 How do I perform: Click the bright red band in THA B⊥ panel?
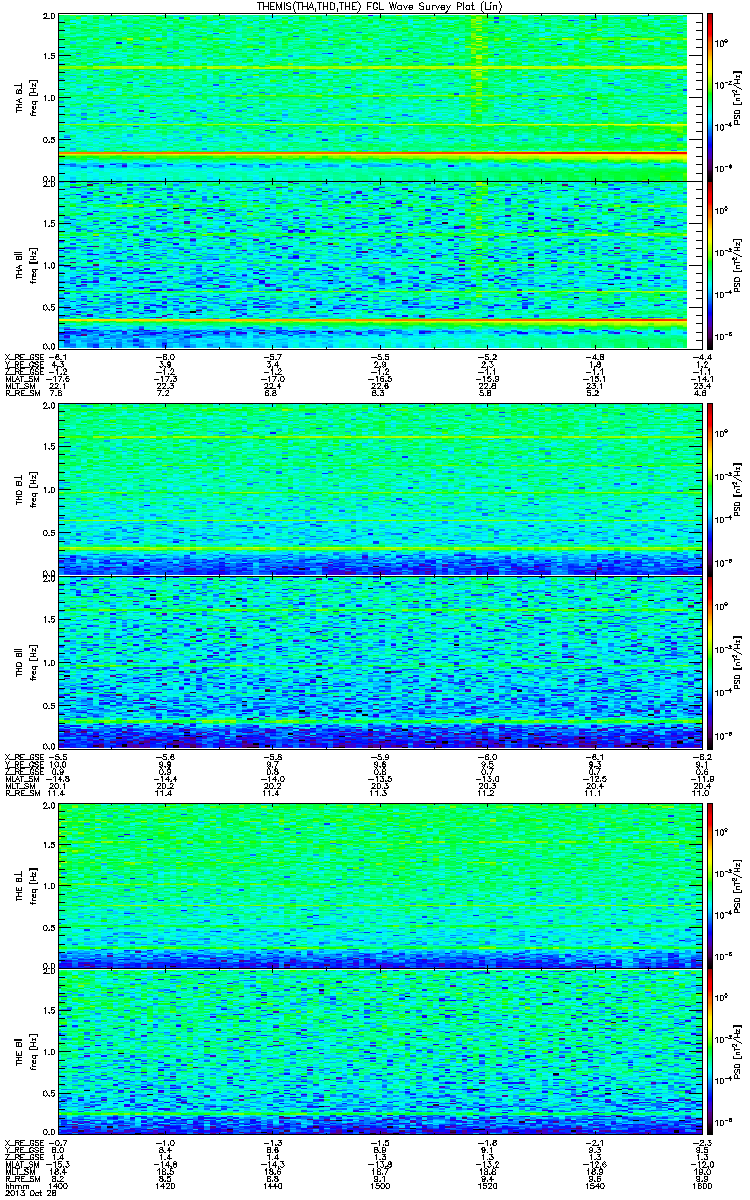point(374,155)
